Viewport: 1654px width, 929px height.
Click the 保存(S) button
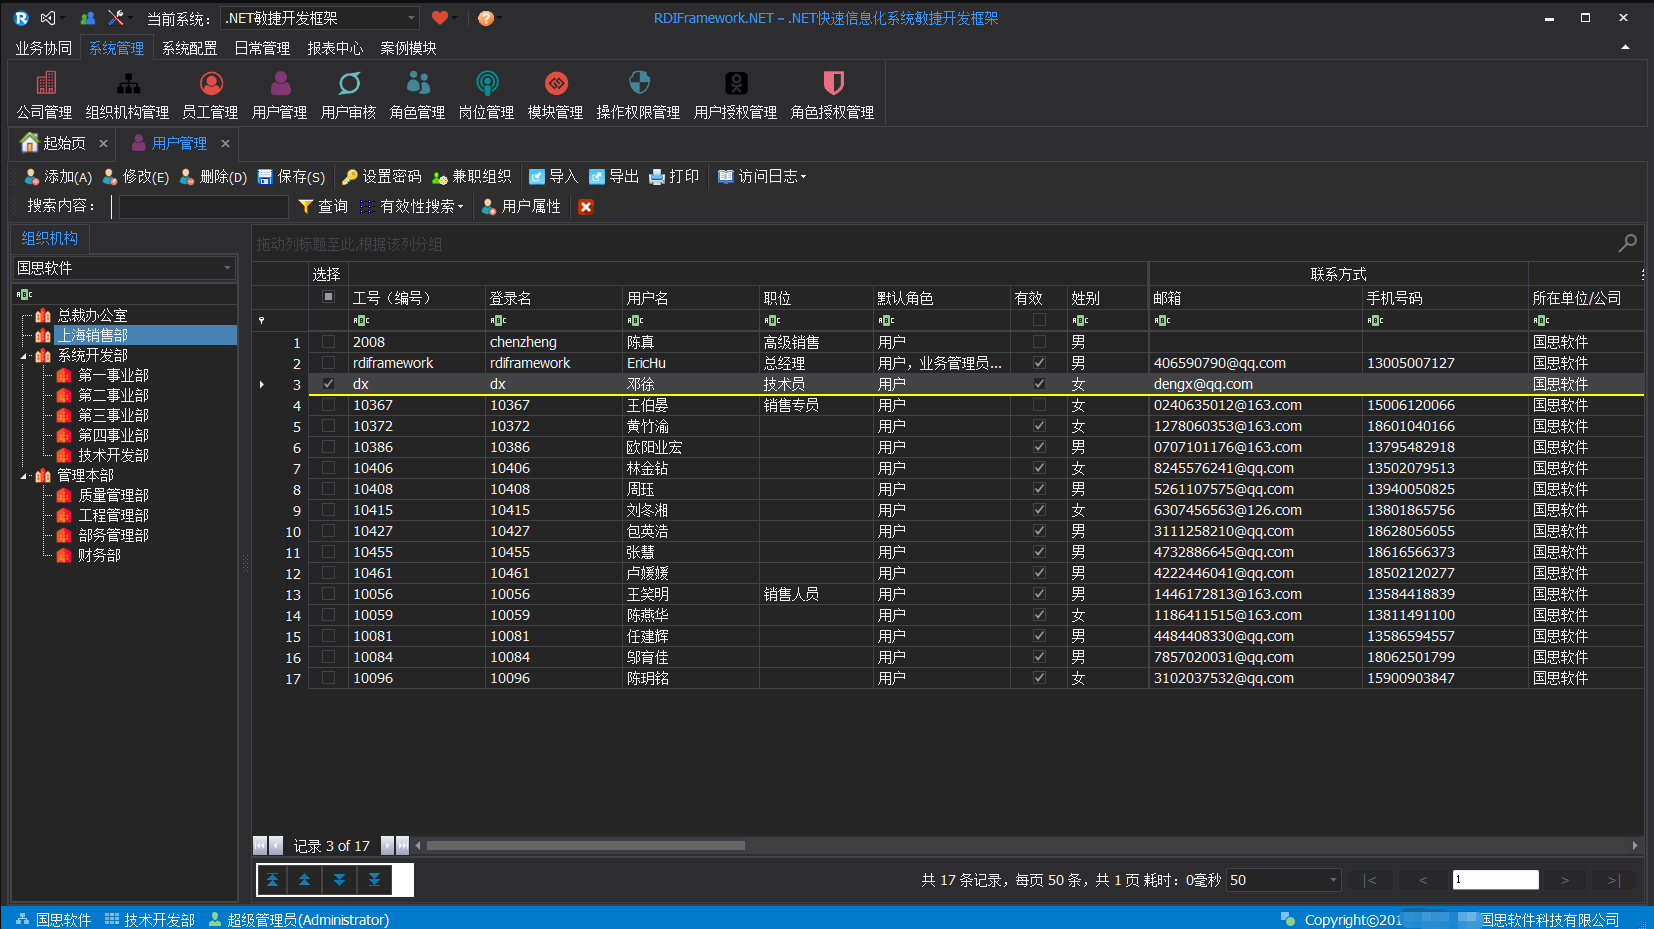point(291,176)
